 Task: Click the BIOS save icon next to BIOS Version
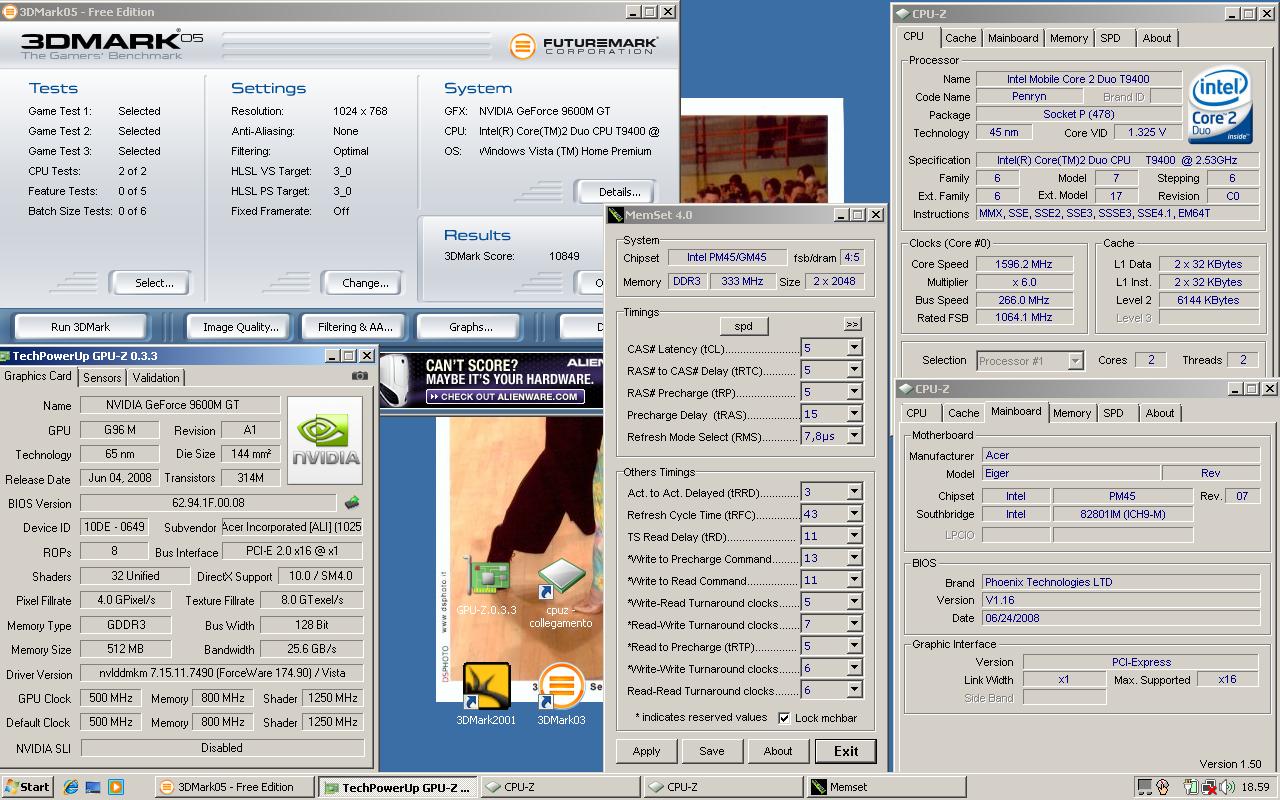coord(351,503)
